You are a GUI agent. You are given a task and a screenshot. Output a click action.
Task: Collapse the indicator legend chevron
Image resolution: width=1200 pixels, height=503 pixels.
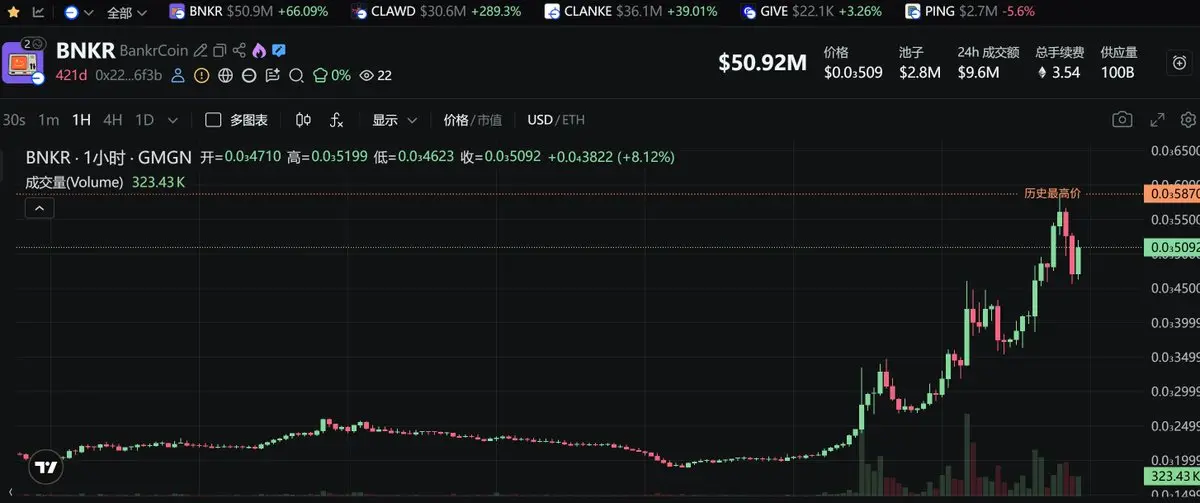pyautogui.click(x=39, y=208)
